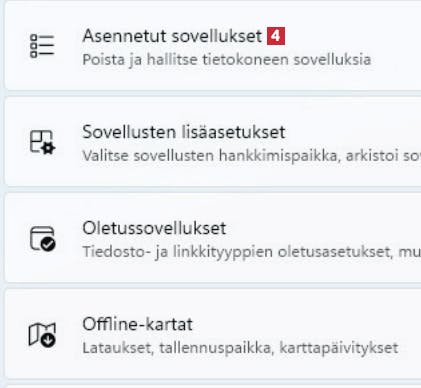Click "Lataukset, tallennuspaikka, karttapäivitykset" description
The width and height of the screenshot is (421, 388).
[240, 348]
